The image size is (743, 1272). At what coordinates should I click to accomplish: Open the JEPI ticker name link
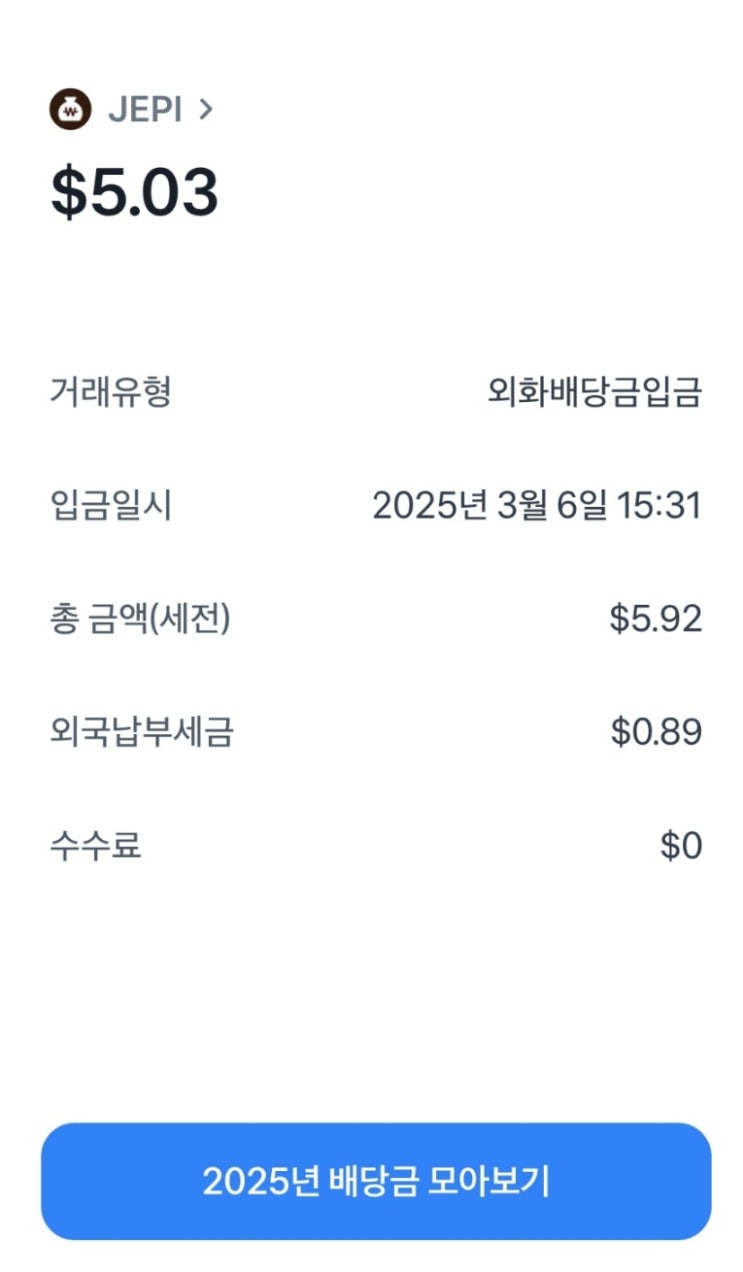[x=145, y=110]
